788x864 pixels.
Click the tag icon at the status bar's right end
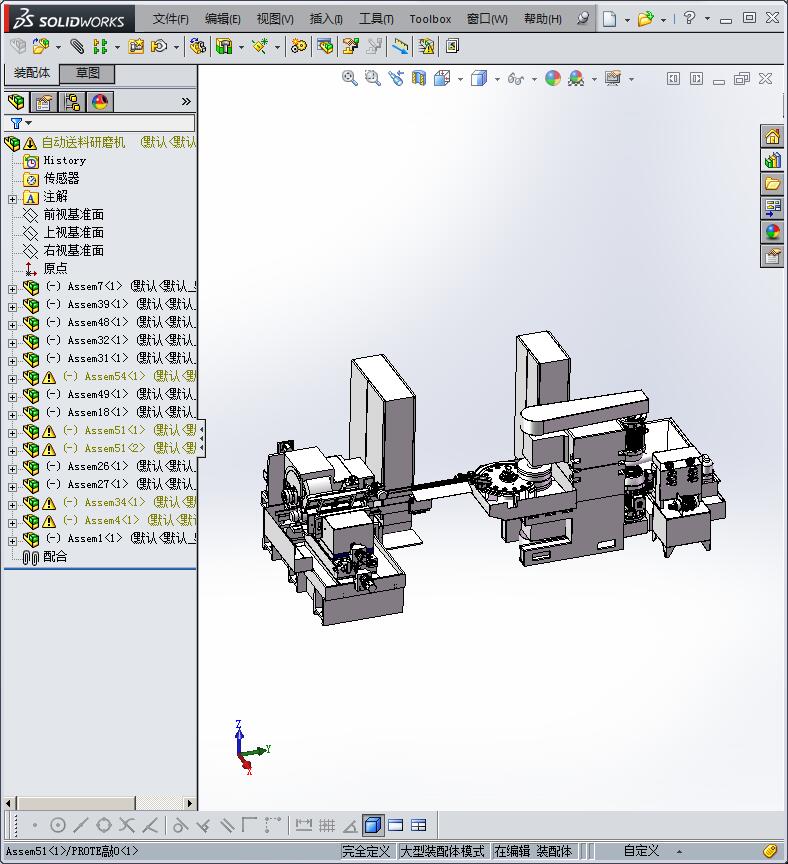[x=770, y=851]
